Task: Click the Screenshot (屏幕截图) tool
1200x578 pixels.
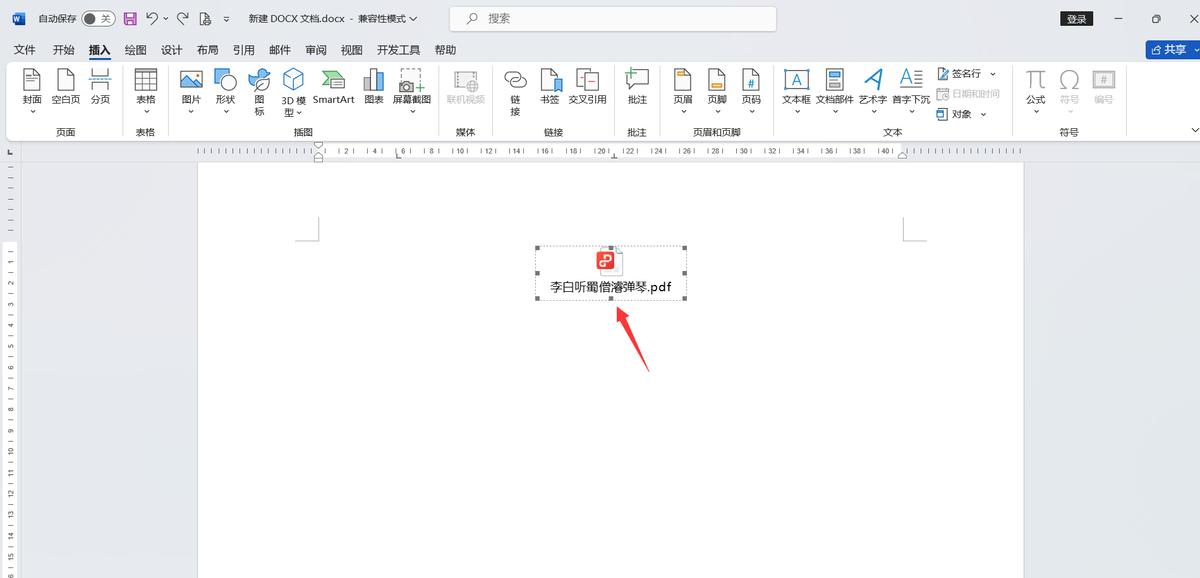Action: click(x=411, y=90)
